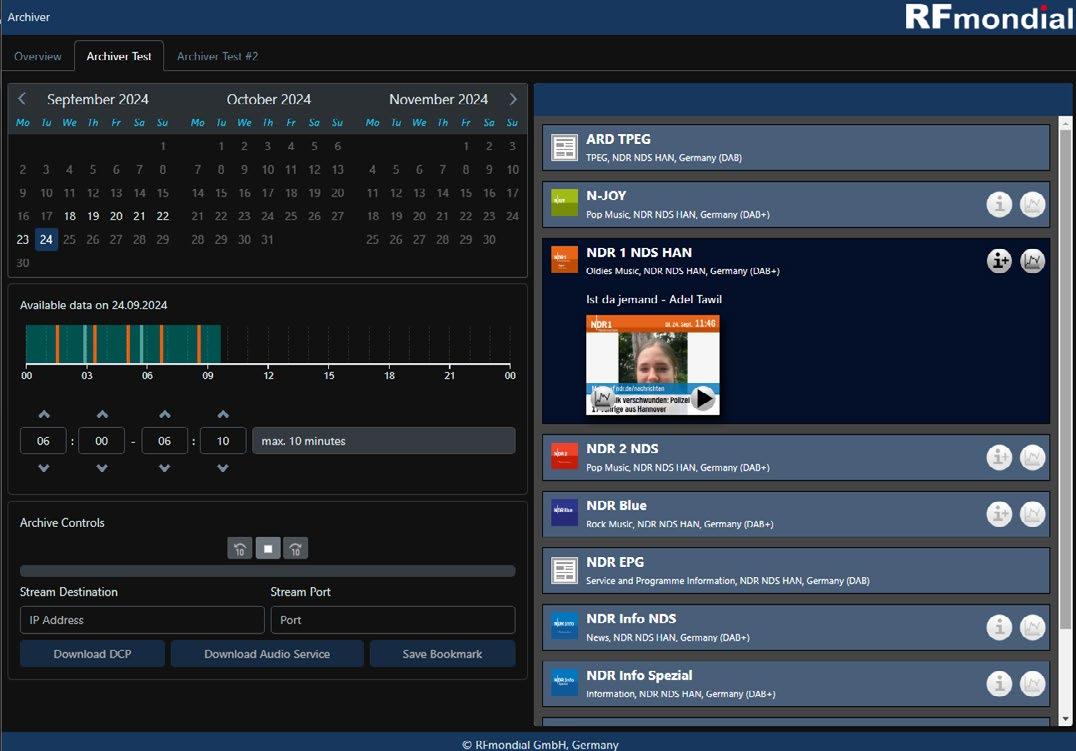1076x751 pixels.
Task: Open info icon for NDR Info NDS
Action: [999, 627]
